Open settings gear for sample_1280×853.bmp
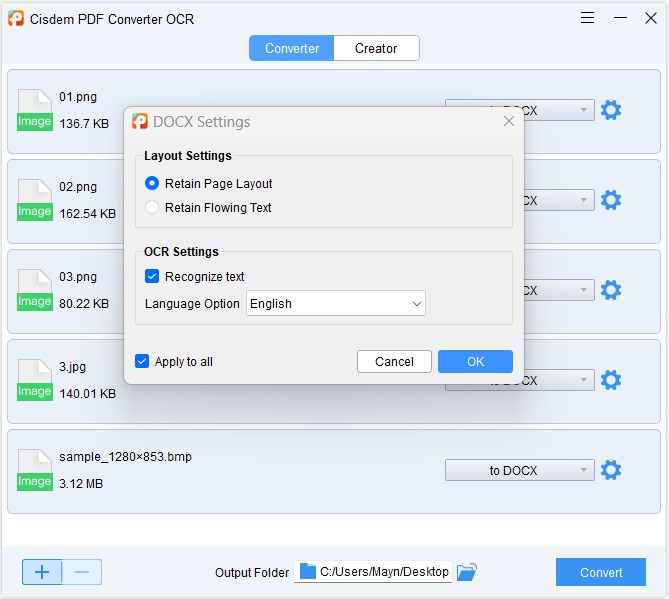Image resolution: width=669 pixels, height=599 pixels. click(611, 471)
